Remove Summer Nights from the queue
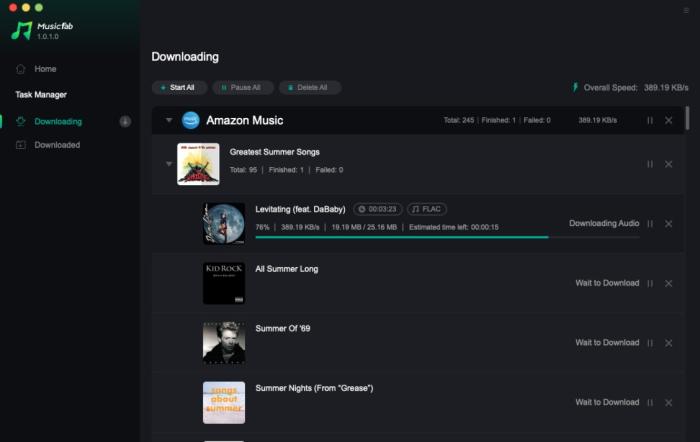700x442 pixels. 668,403
